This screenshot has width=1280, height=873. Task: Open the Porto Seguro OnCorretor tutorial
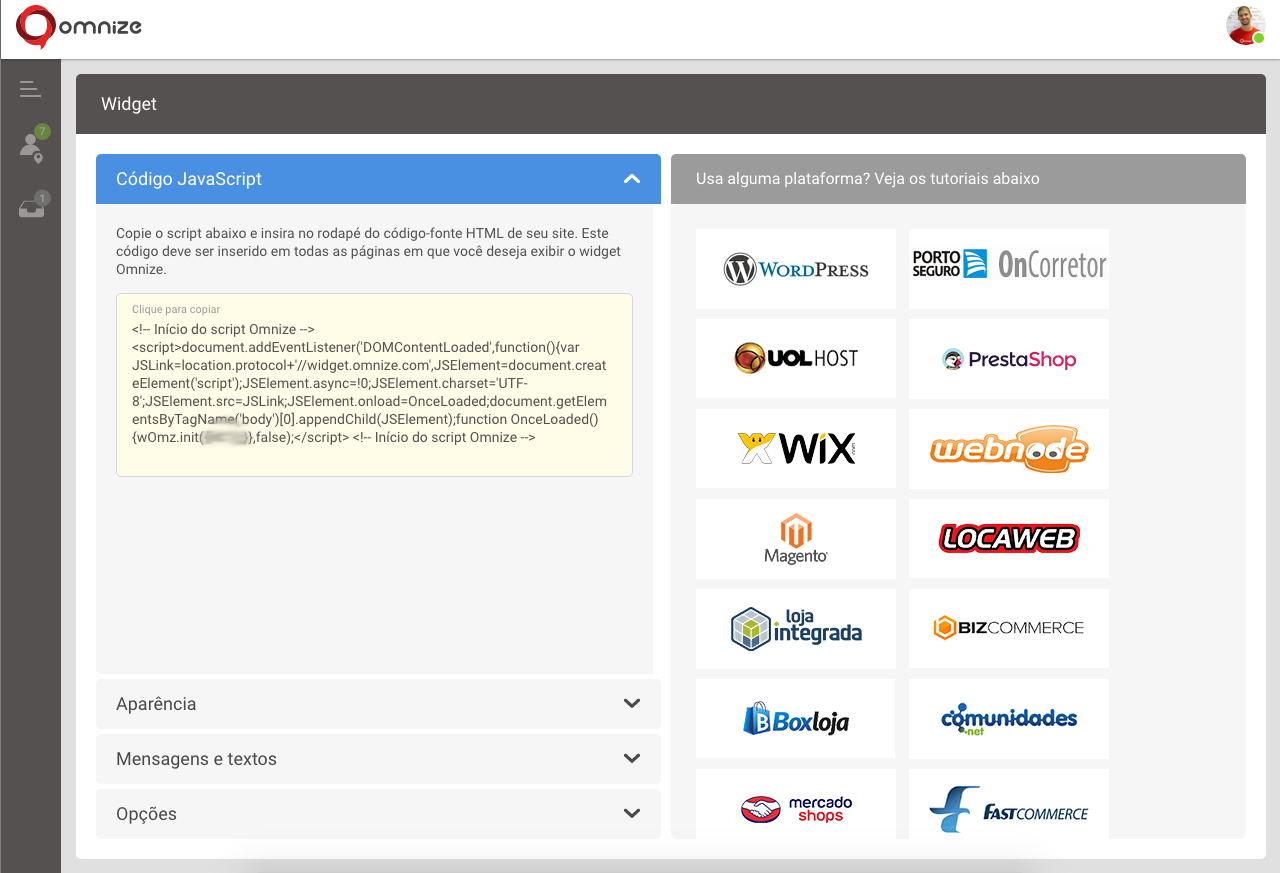pos(1009,269)
